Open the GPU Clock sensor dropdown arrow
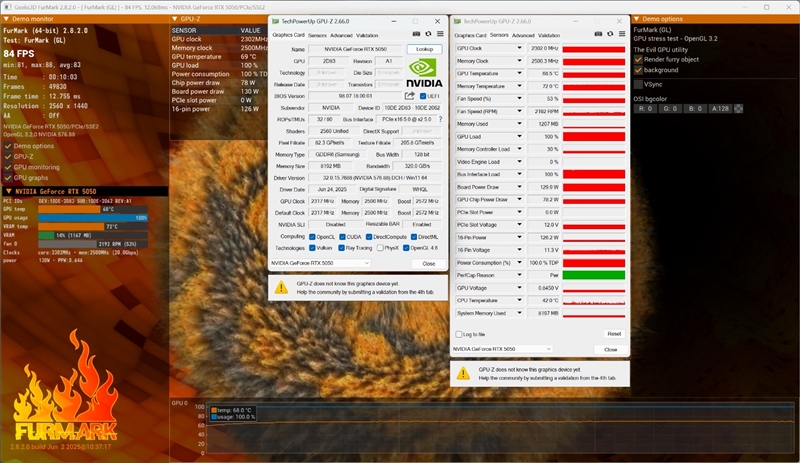 pyautogui.click(x=519, y=48)
